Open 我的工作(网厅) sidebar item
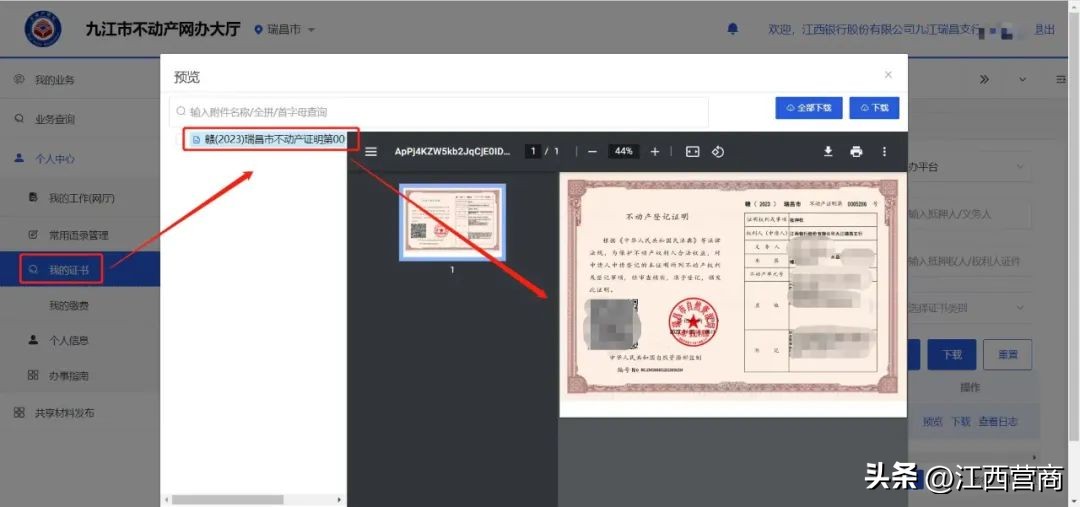Image resolution: width=1080 pixels, height=507 pixels. pos(80,198)
